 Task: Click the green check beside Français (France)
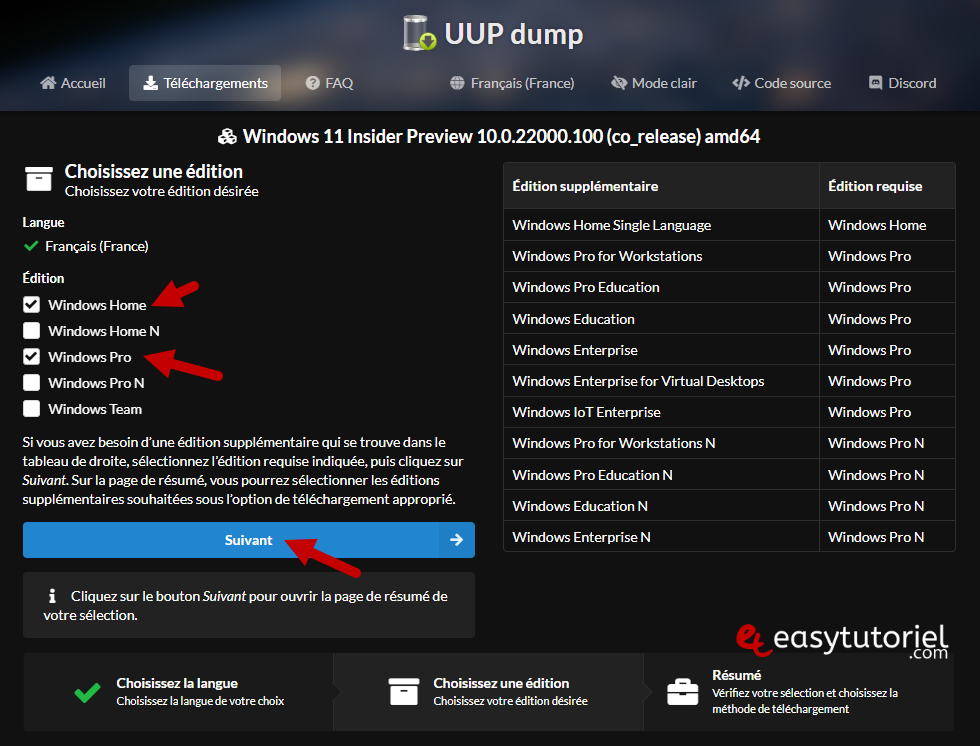tap(31, 246)
